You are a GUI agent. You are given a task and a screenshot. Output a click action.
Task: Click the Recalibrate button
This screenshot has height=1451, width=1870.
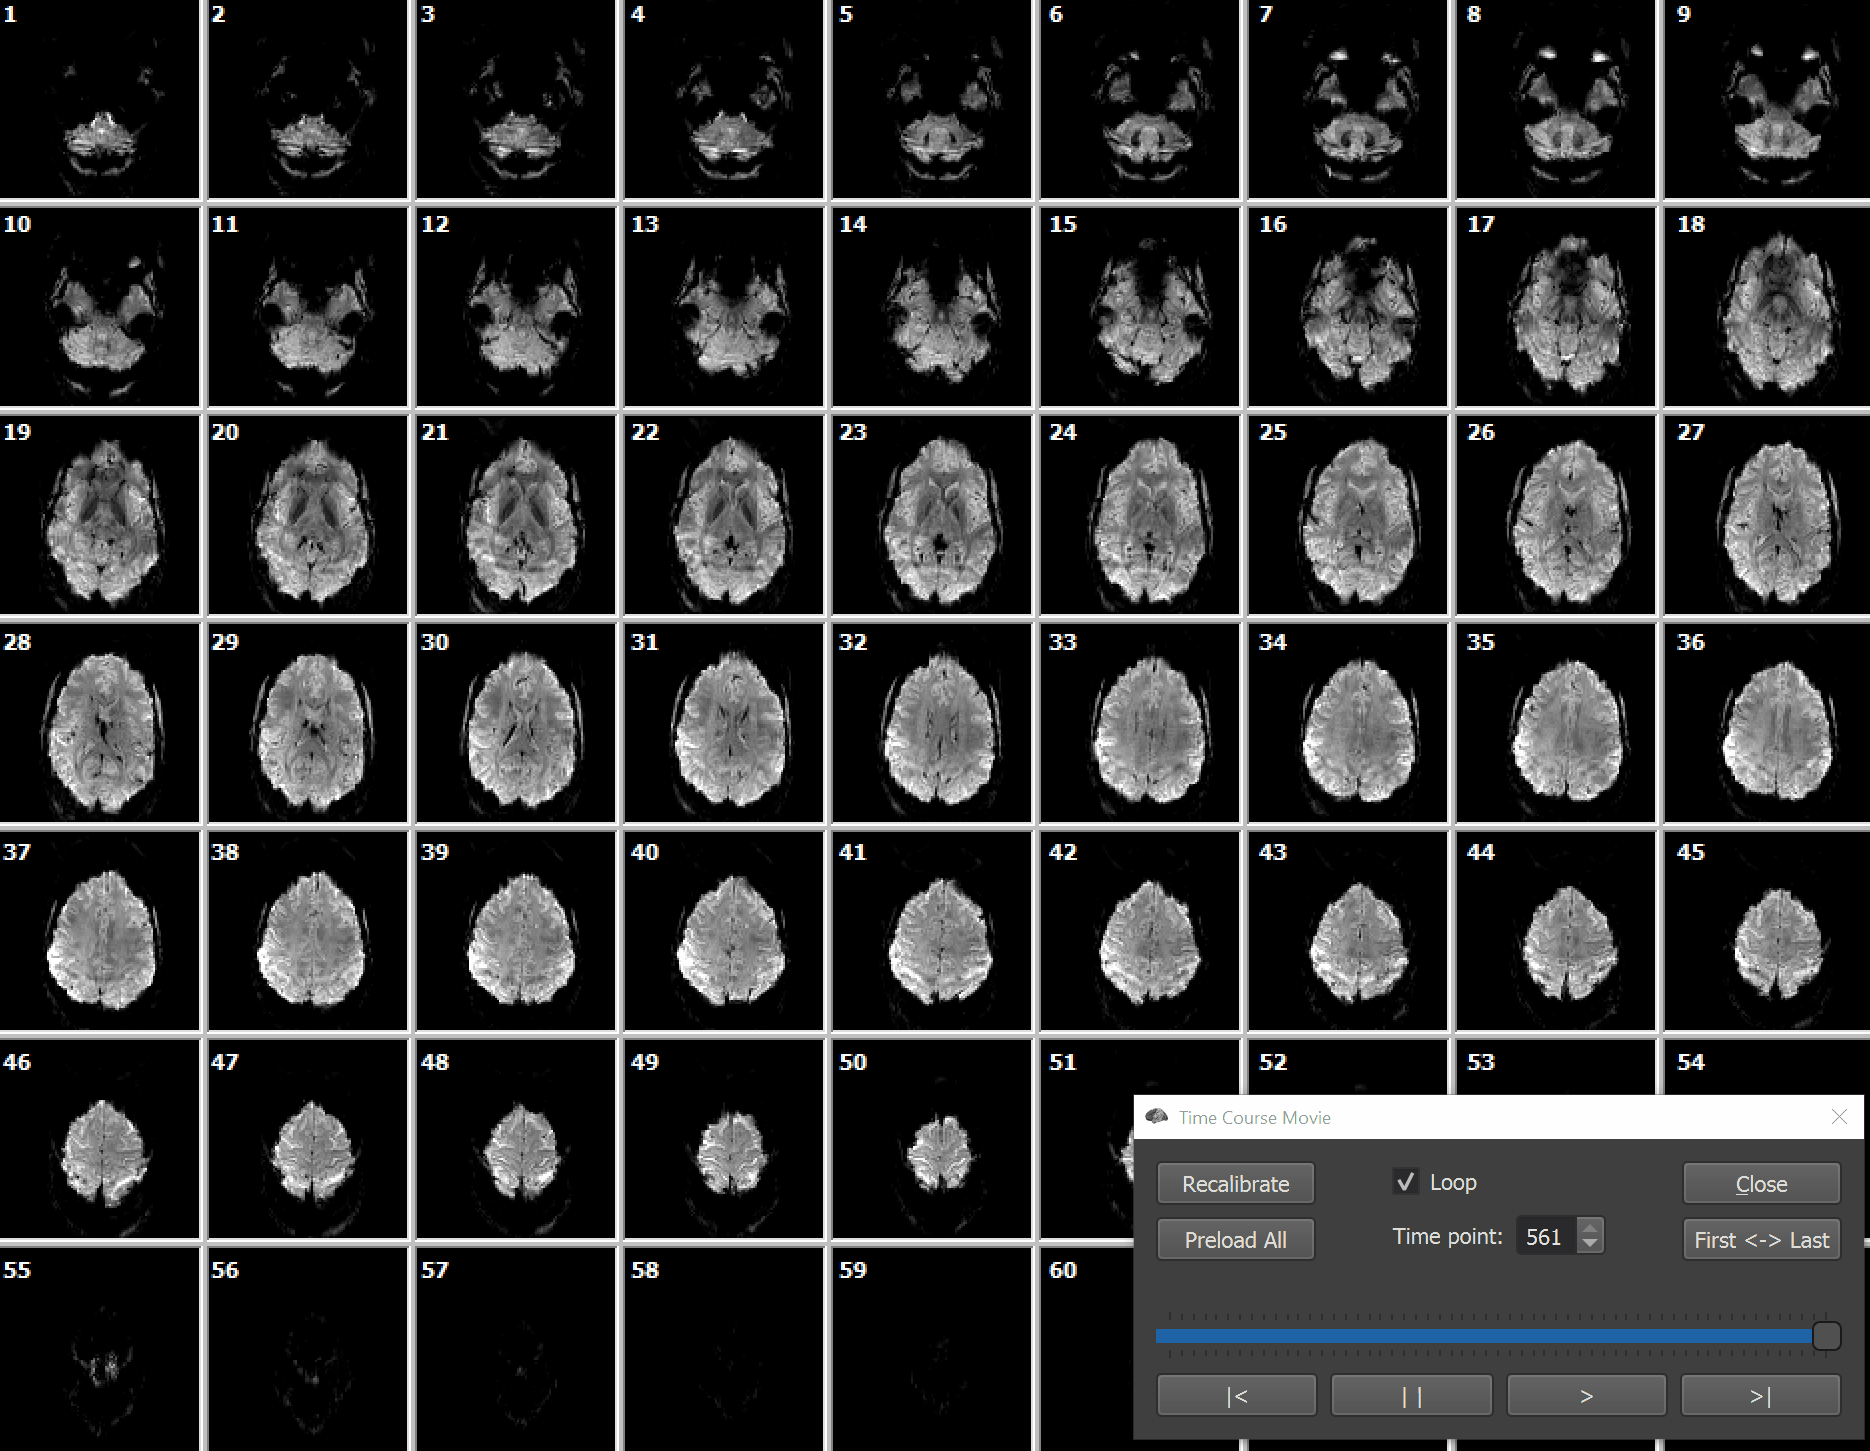1235,1183
